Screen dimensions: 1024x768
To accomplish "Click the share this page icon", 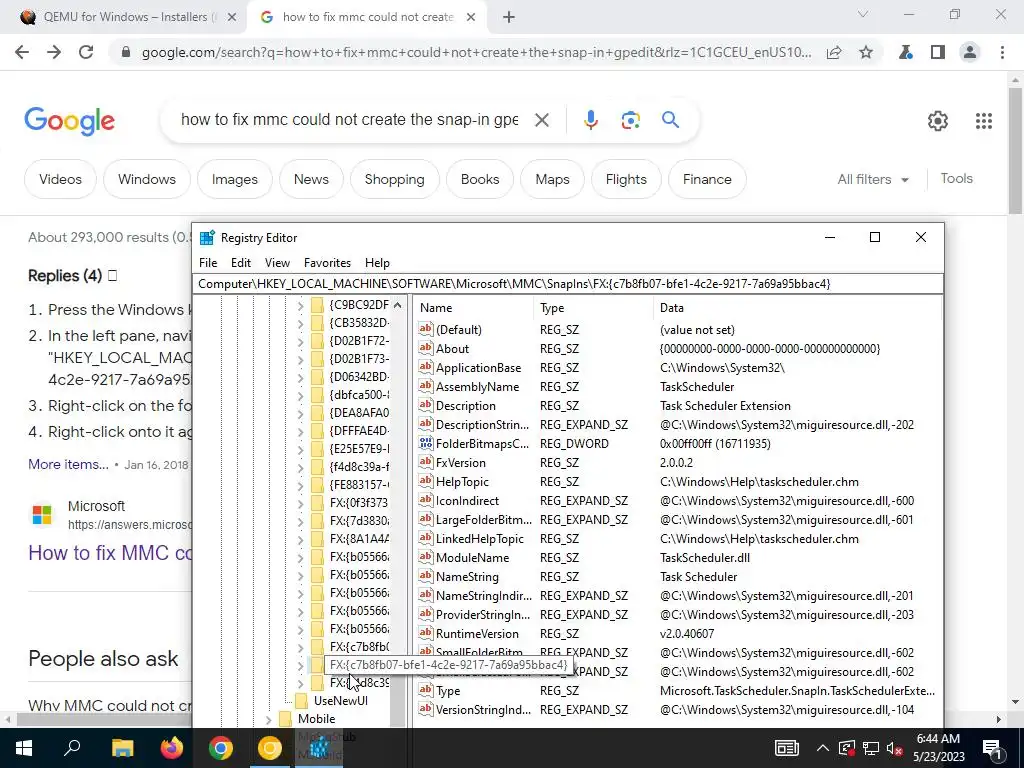I will (x=833, y=52).
